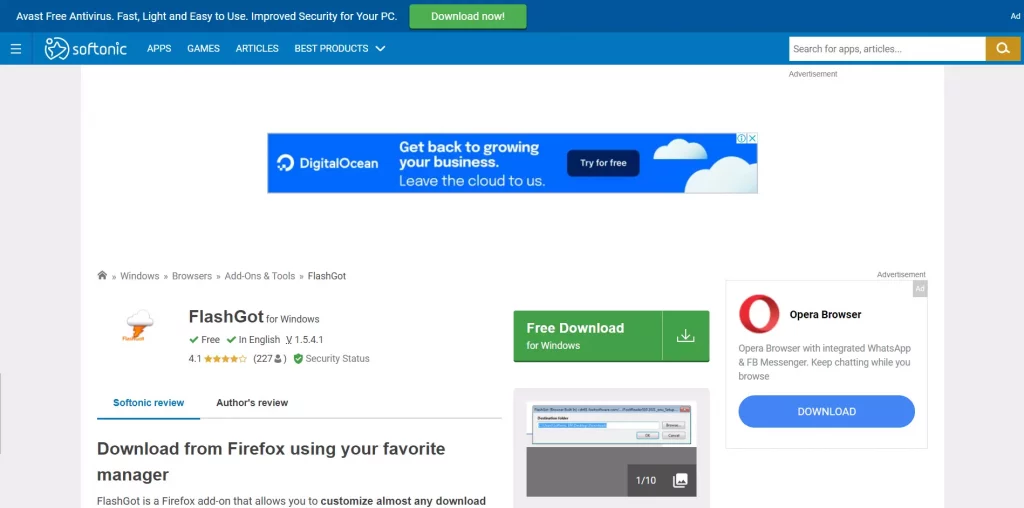Click the Security Status text
1024x508 pixels.
(x=337, y=358)
